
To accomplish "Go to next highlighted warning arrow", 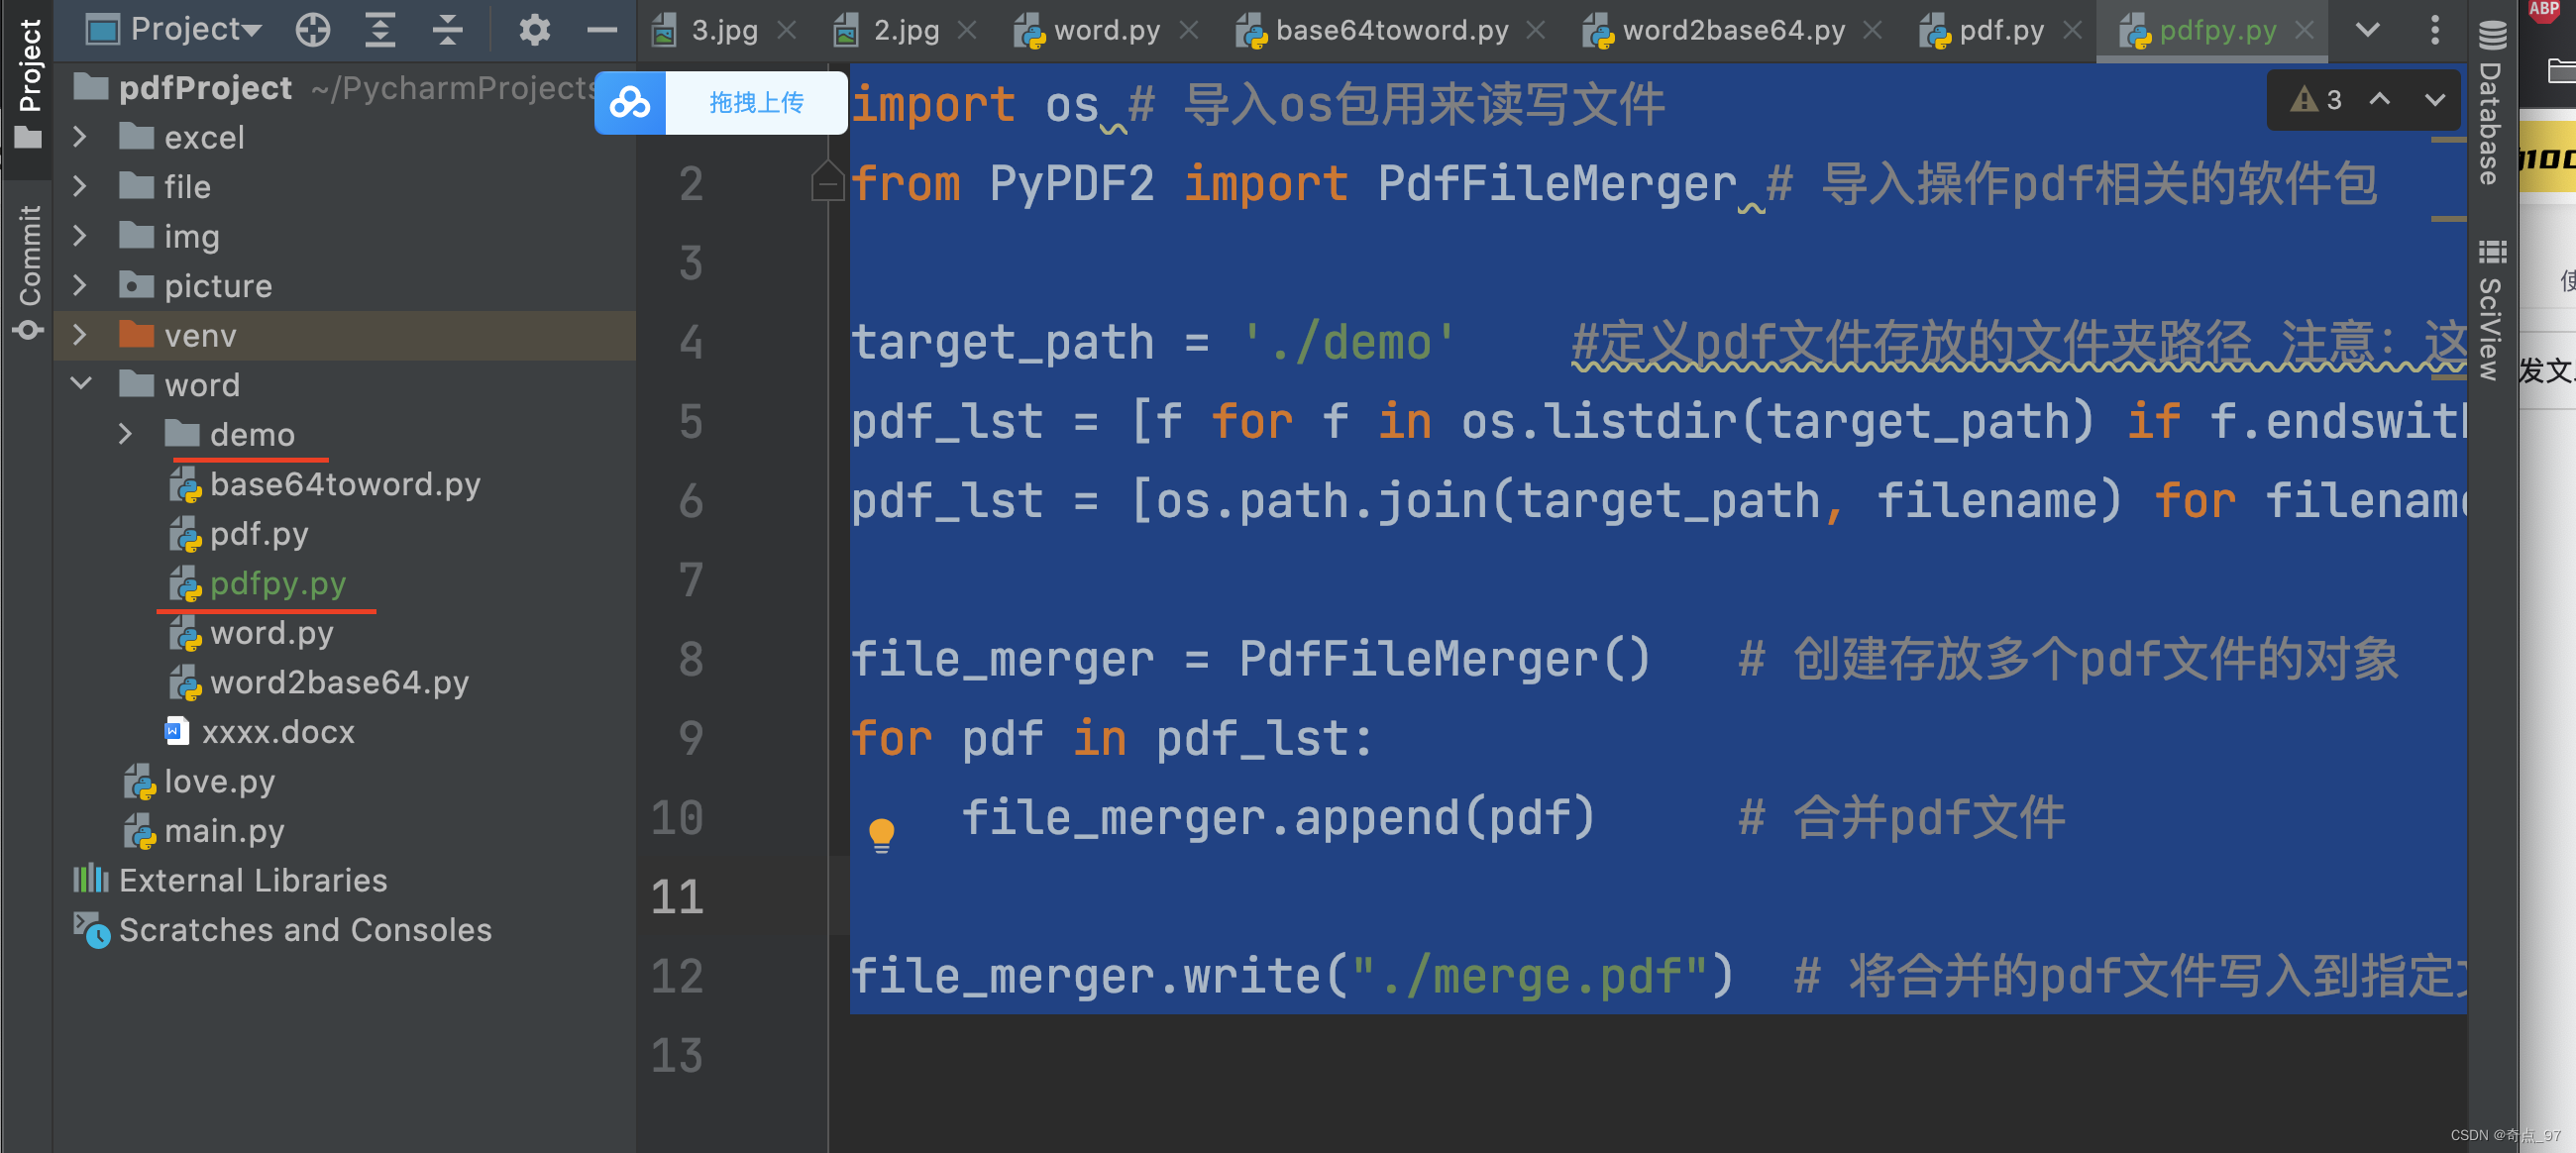I will point(2434,99).
